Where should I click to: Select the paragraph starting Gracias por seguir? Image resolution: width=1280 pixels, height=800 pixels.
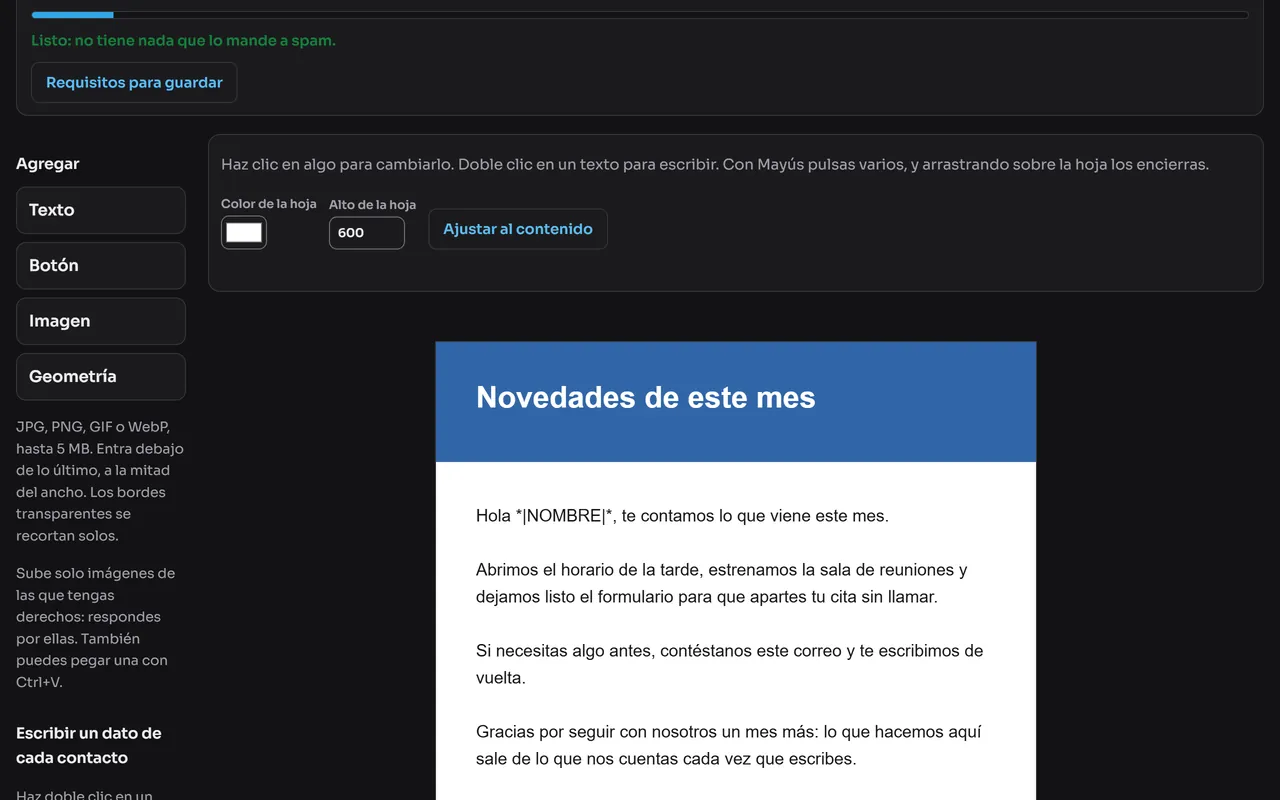(729, 745)
